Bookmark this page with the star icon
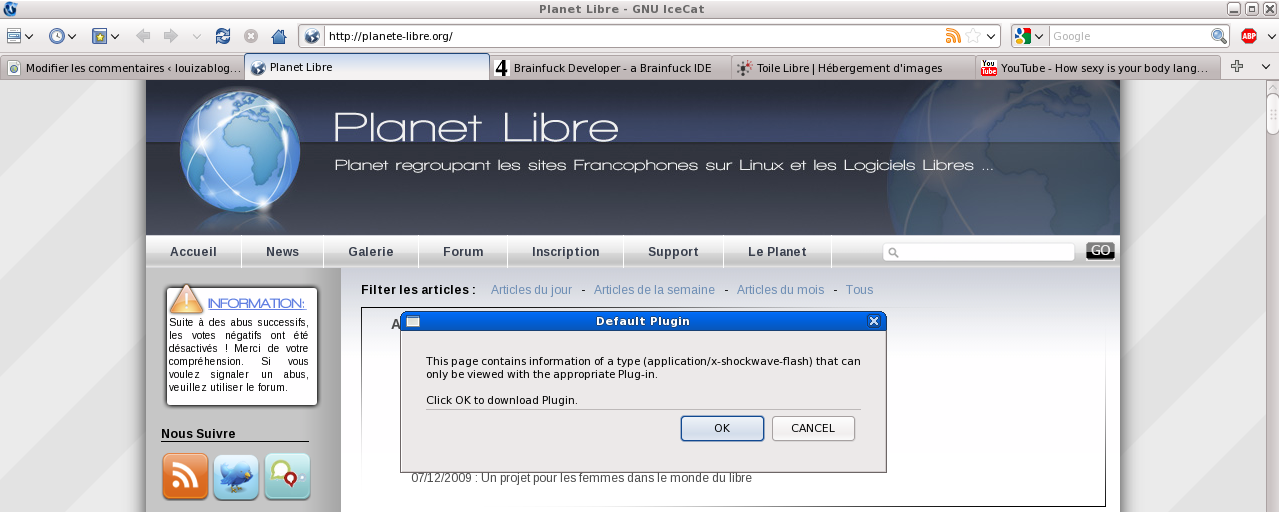This screenshot has height=512, width=1279. point(973,36)
